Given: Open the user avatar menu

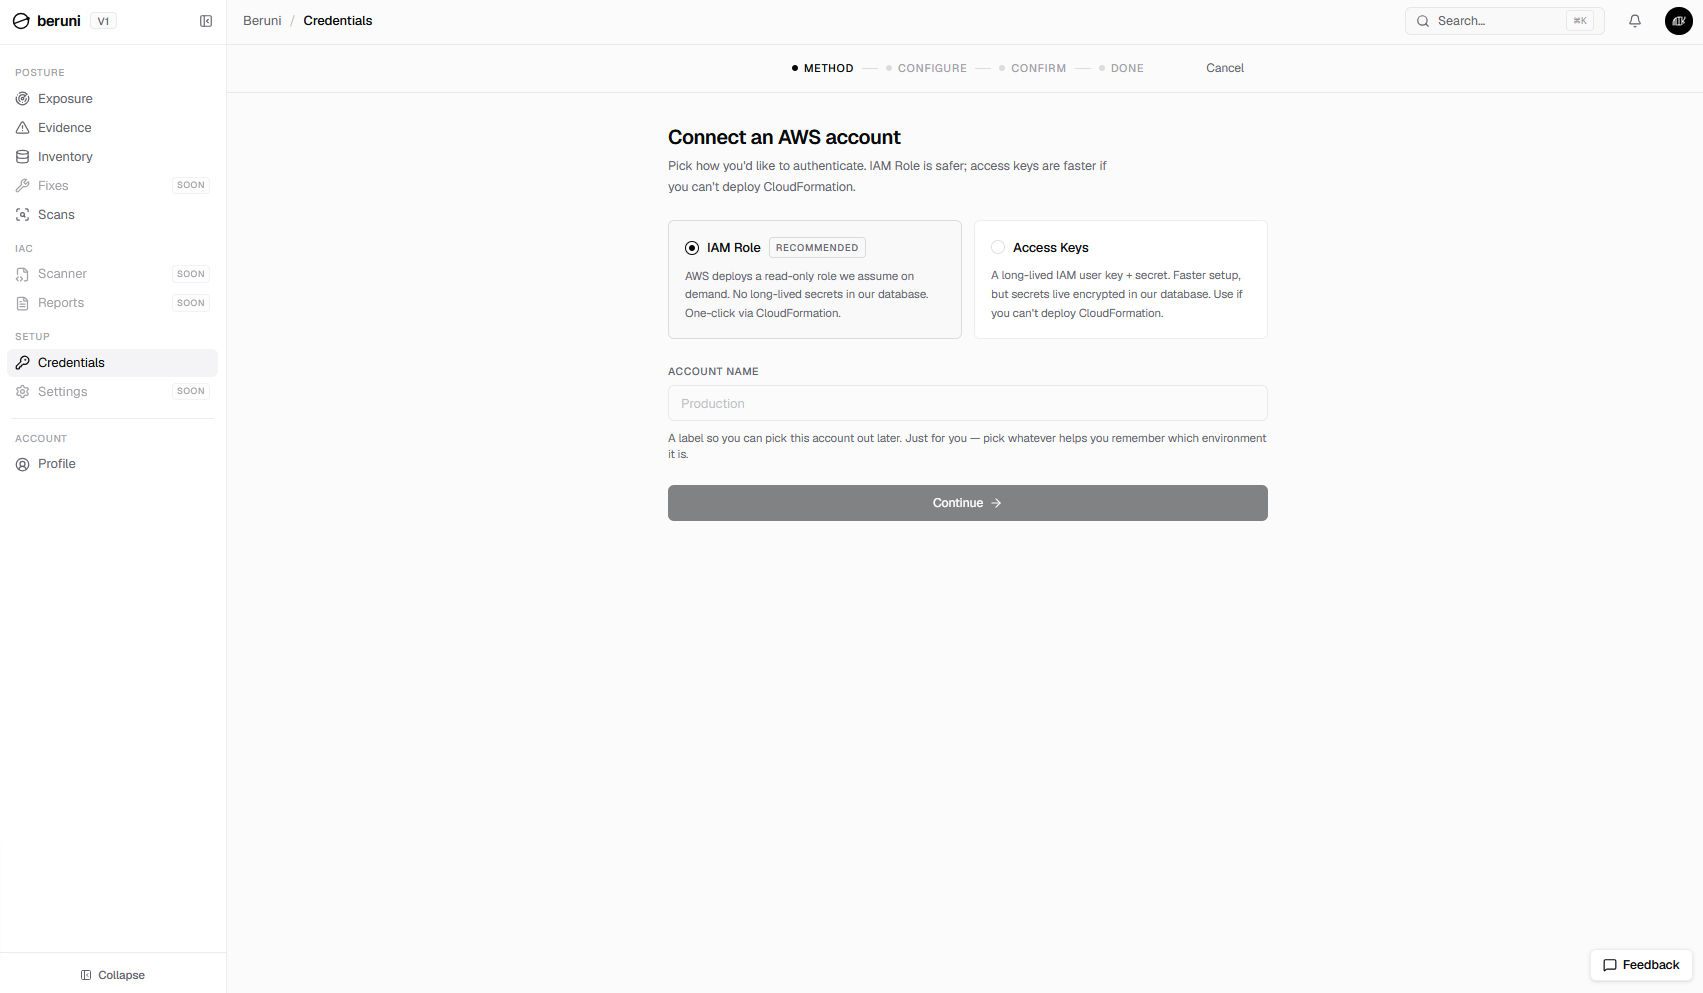Looking at the screenshot, I should click(x=1679, y=21).
